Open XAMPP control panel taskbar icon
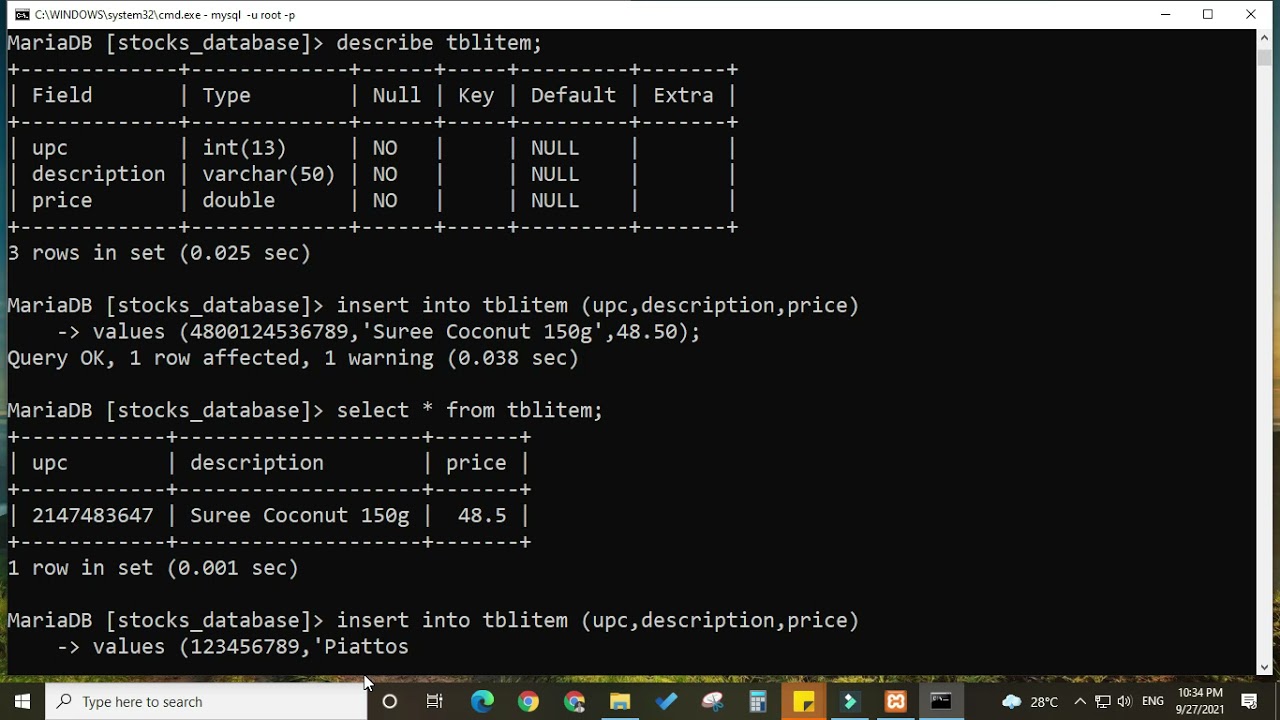 coord(896,701)
